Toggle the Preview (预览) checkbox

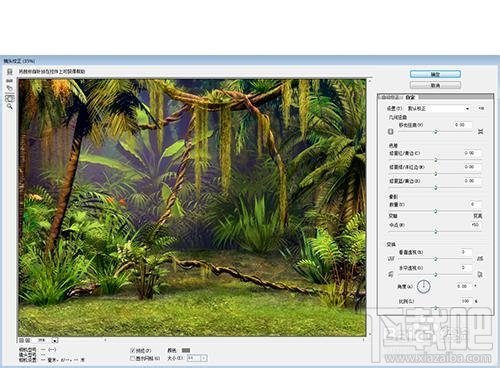[132, 350]
